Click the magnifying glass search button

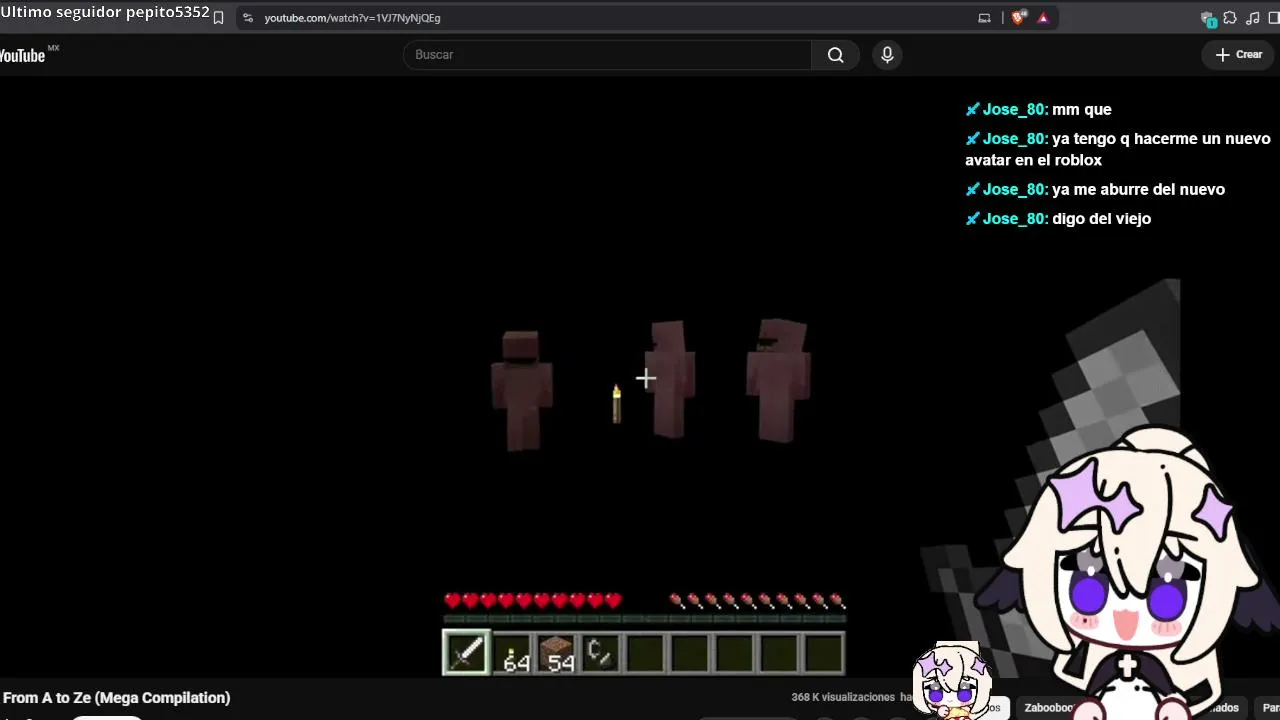click(836, 55)
